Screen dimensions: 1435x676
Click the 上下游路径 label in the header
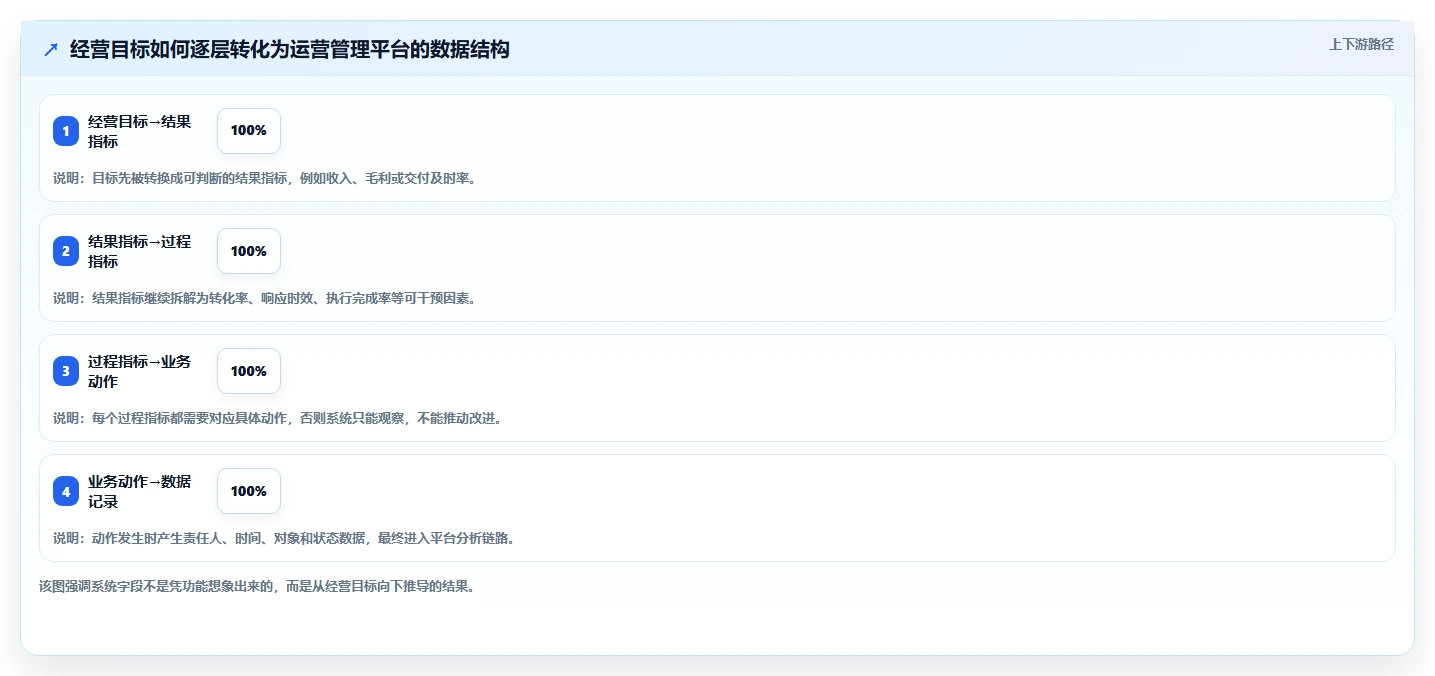click(1361, 44)
